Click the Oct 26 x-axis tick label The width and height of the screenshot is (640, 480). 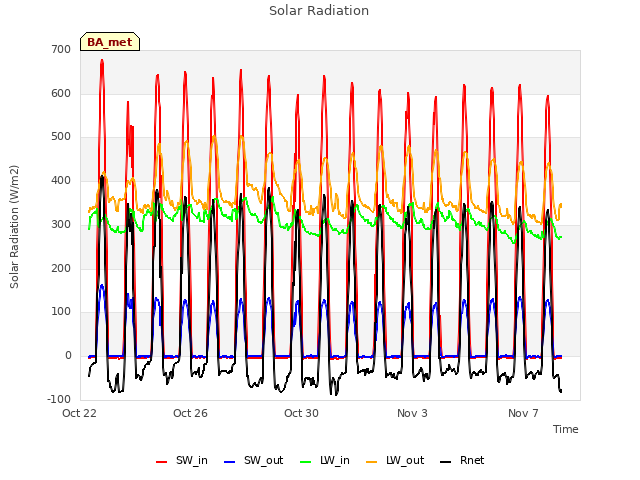pyautogui.click(x=190, y=413)
